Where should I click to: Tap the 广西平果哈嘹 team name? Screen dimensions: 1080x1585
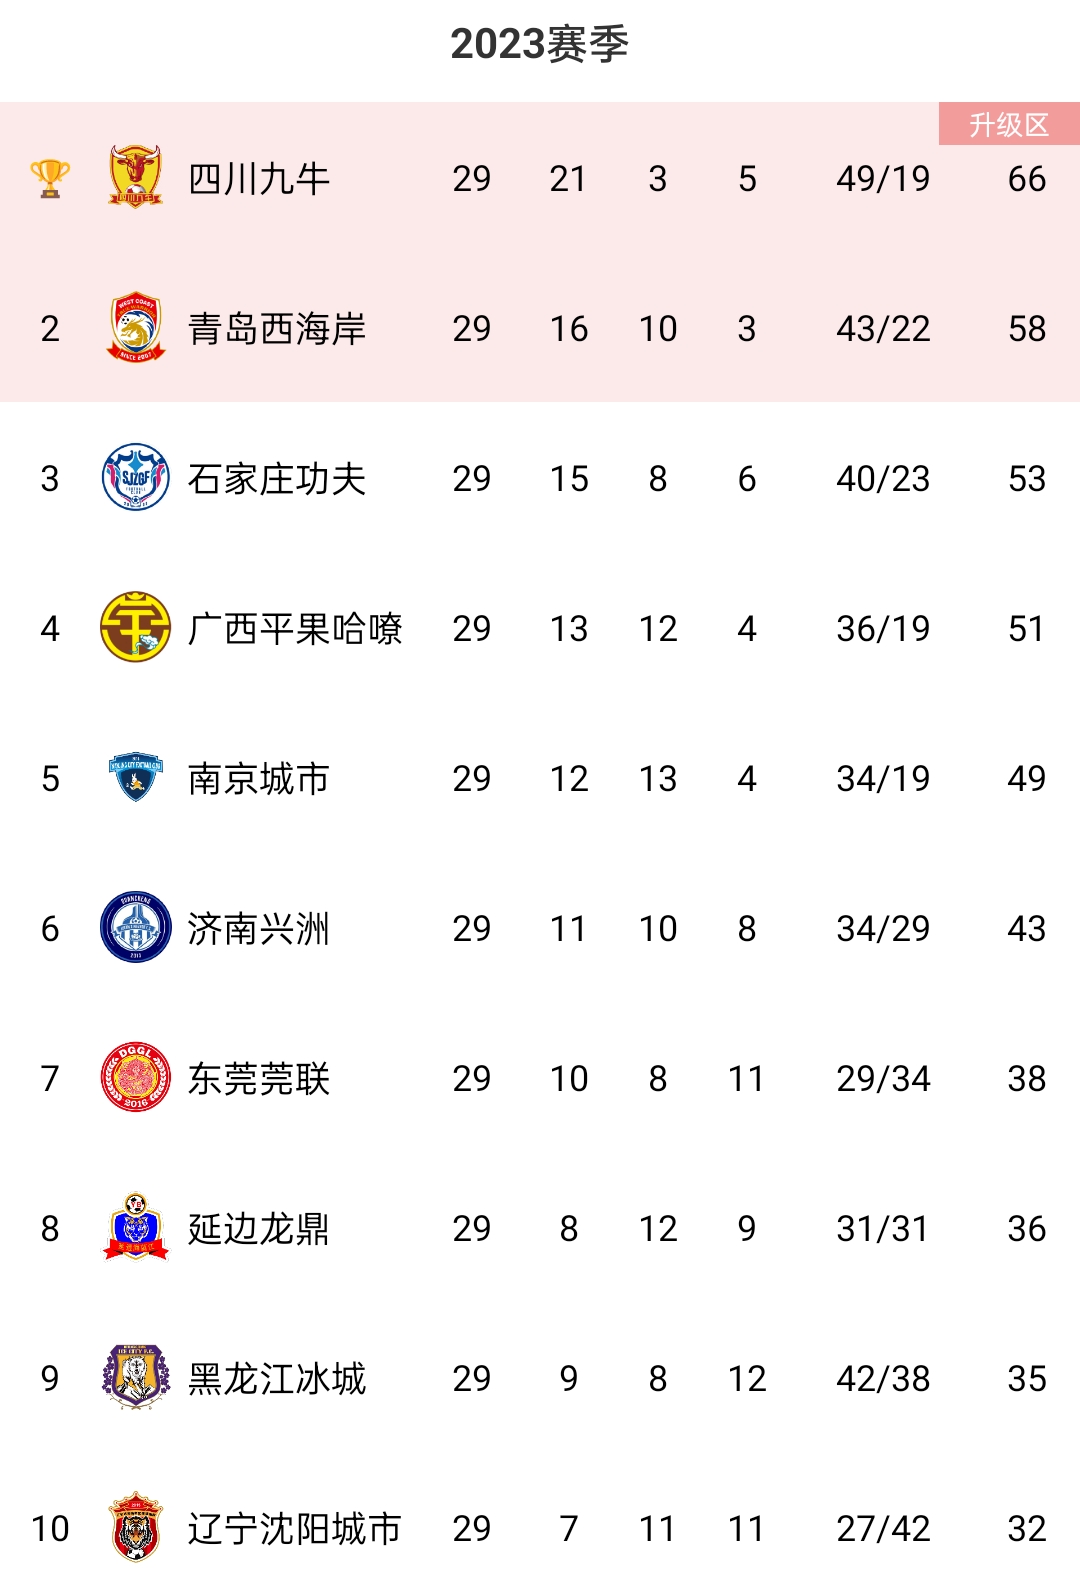tap(295, 629)
